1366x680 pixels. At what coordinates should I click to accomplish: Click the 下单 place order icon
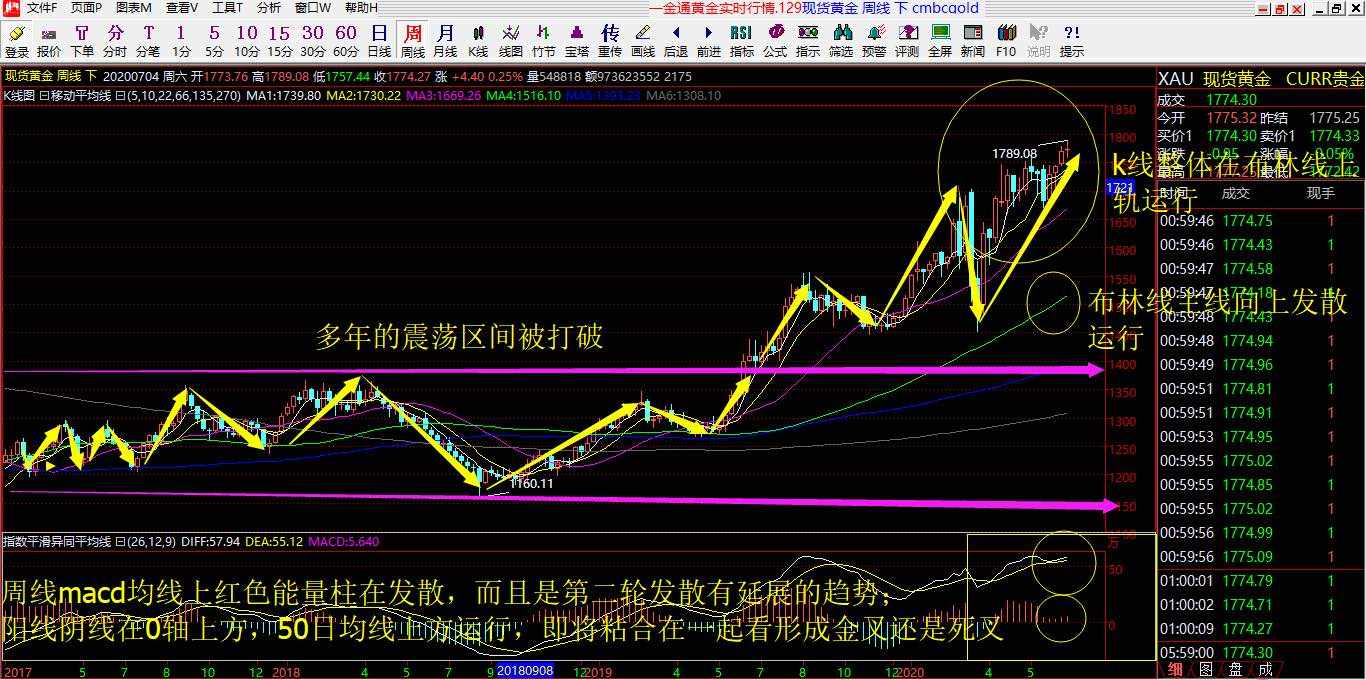point(82,41)
